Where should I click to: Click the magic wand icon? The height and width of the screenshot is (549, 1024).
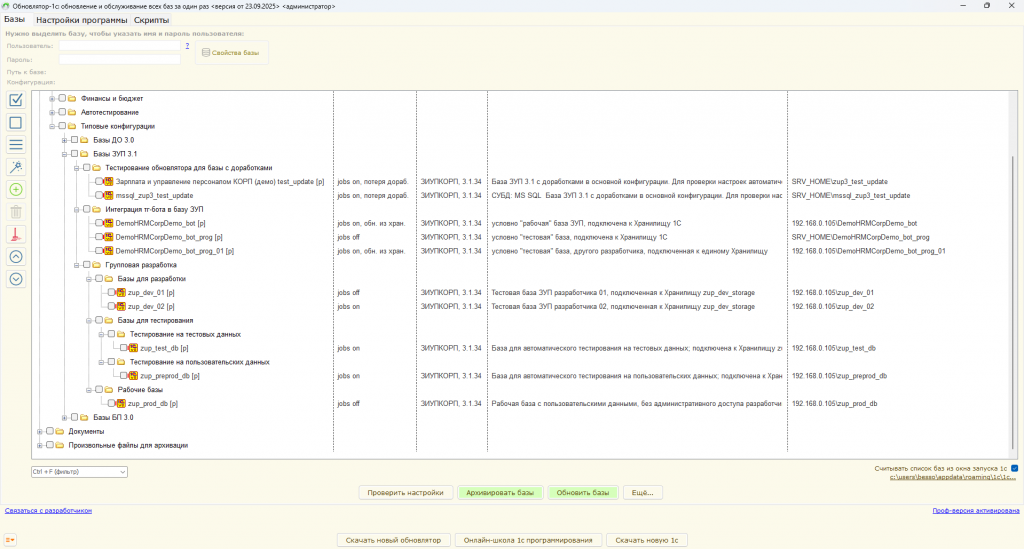pyautogui.click(x=16, y=167)
